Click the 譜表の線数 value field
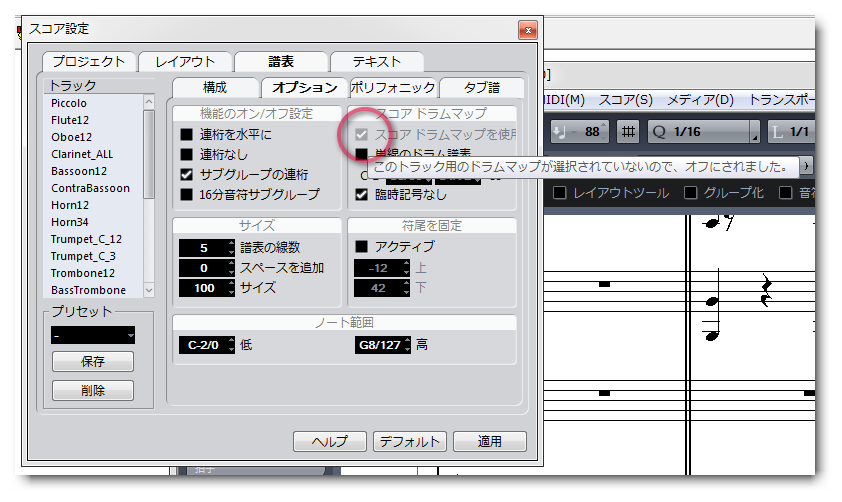This screenshot has width=842, height=502. point(204,248)
